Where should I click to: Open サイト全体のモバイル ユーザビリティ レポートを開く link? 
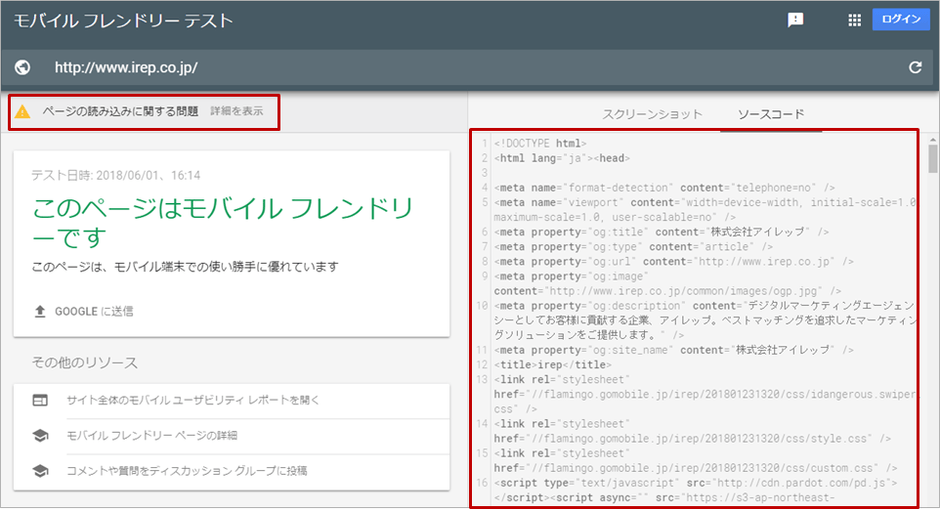tap(193, 400)
